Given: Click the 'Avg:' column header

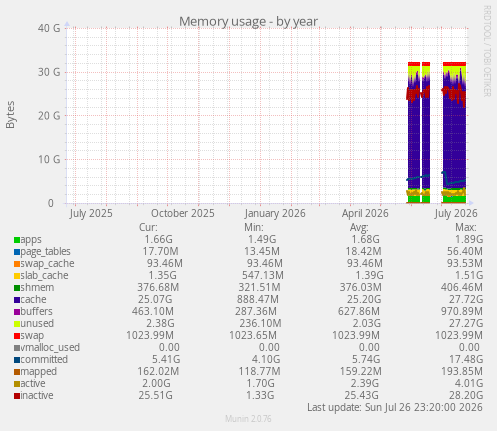Looking at the screenshot, I should point(359,228).
